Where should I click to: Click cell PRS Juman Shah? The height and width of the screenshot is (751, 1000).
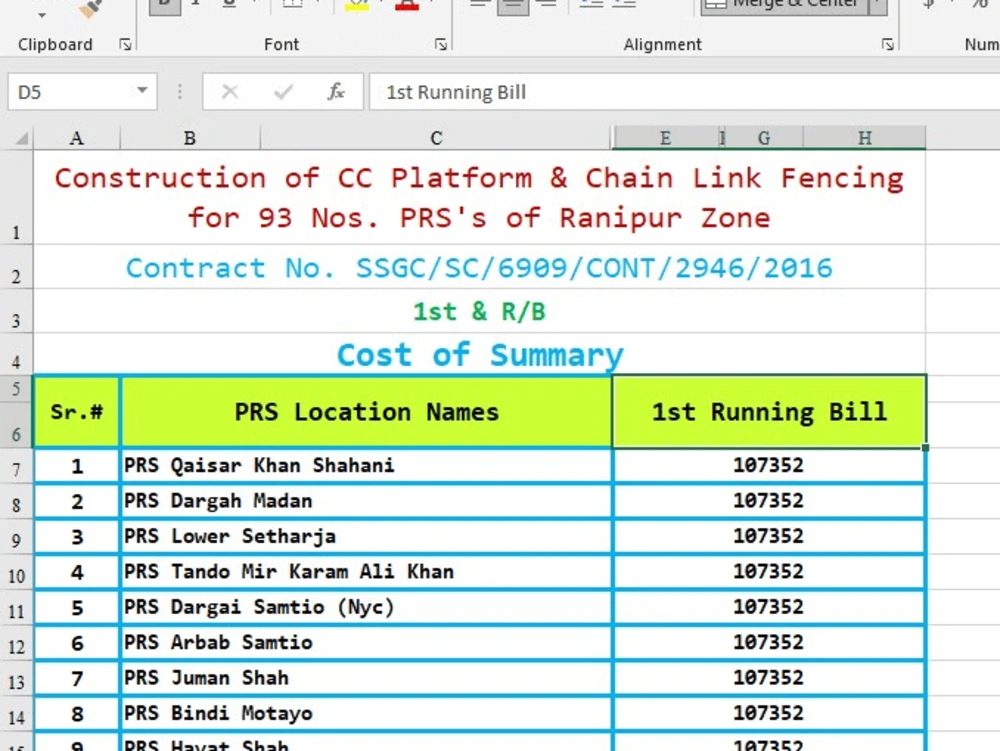tap(366, 678)
